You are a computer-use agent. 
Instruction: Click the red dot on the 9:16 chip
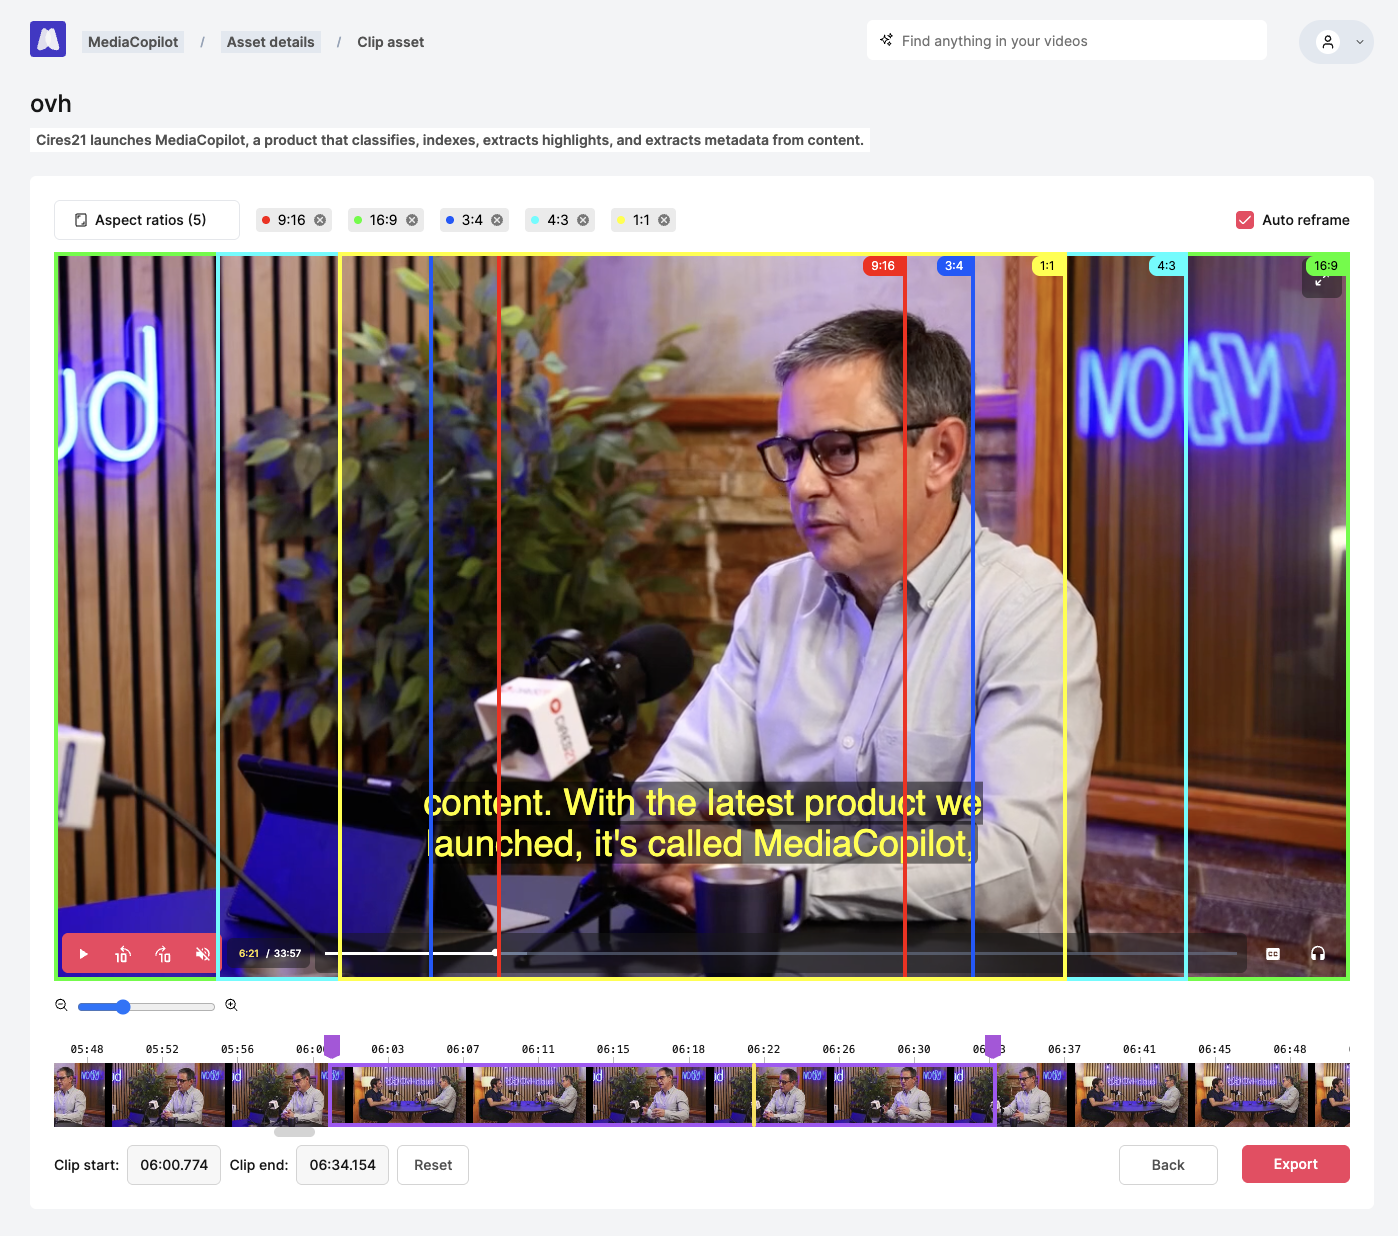point(266,220)
